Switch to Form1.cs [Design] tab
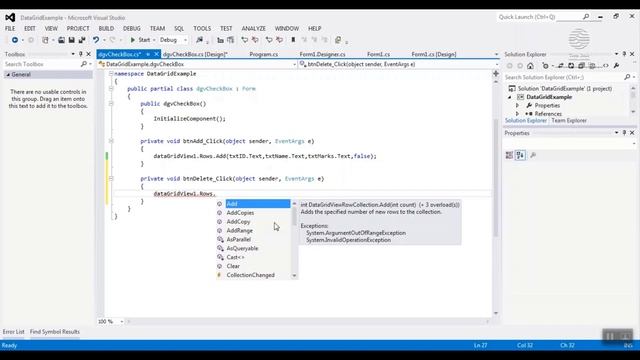Image resolution: width=640 pixels, height=360 pixels. [433, 54]
